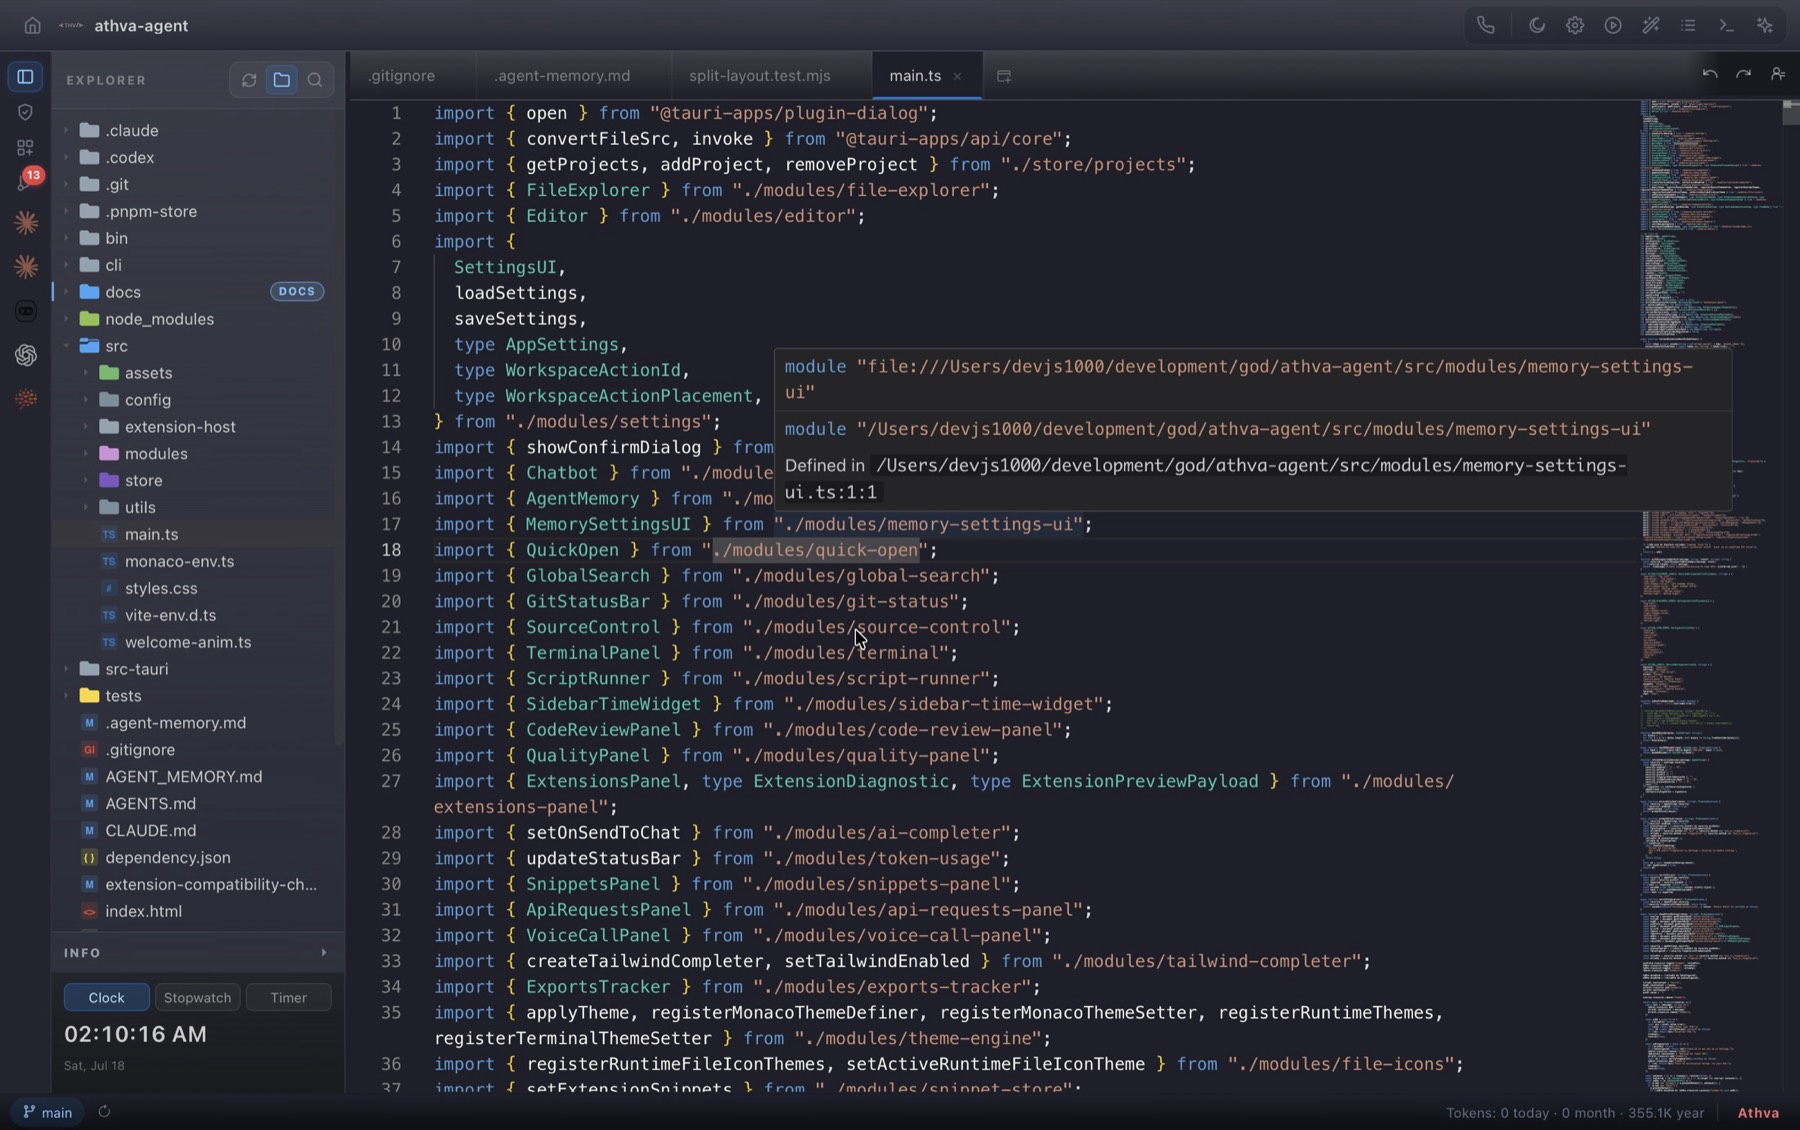Switch to the .gitignore tab

click(400, 76)
